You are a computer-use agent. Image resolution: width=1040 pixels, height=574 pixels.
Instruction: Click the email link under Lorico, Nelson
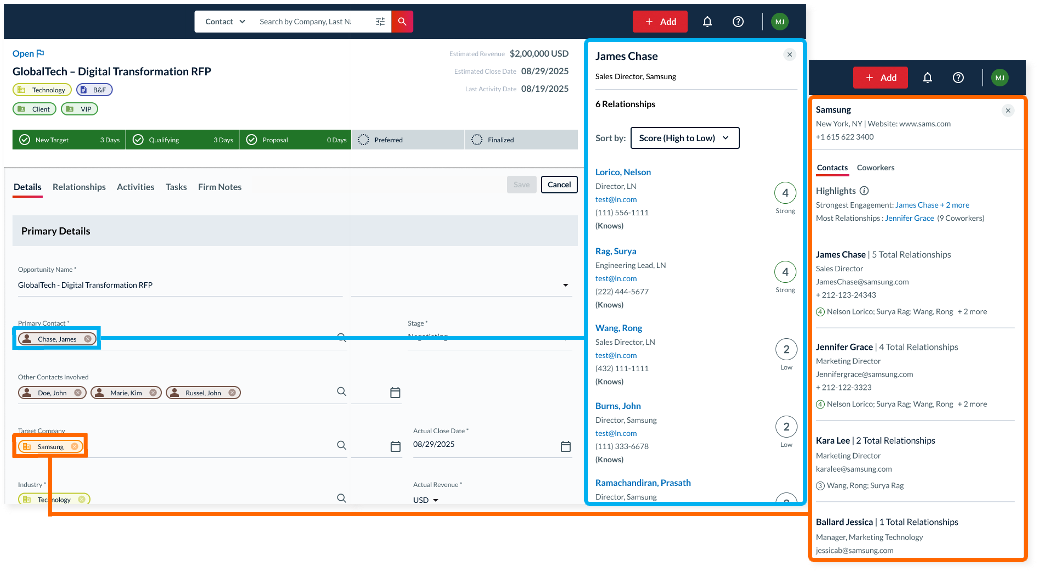pyautogui.click(x=616, y=200)
